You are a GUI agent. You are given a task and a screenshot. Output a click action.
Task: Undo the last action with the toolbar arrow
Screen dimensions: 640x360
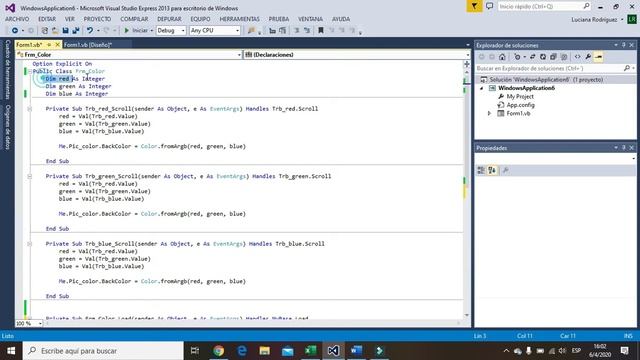click(90, 31)
